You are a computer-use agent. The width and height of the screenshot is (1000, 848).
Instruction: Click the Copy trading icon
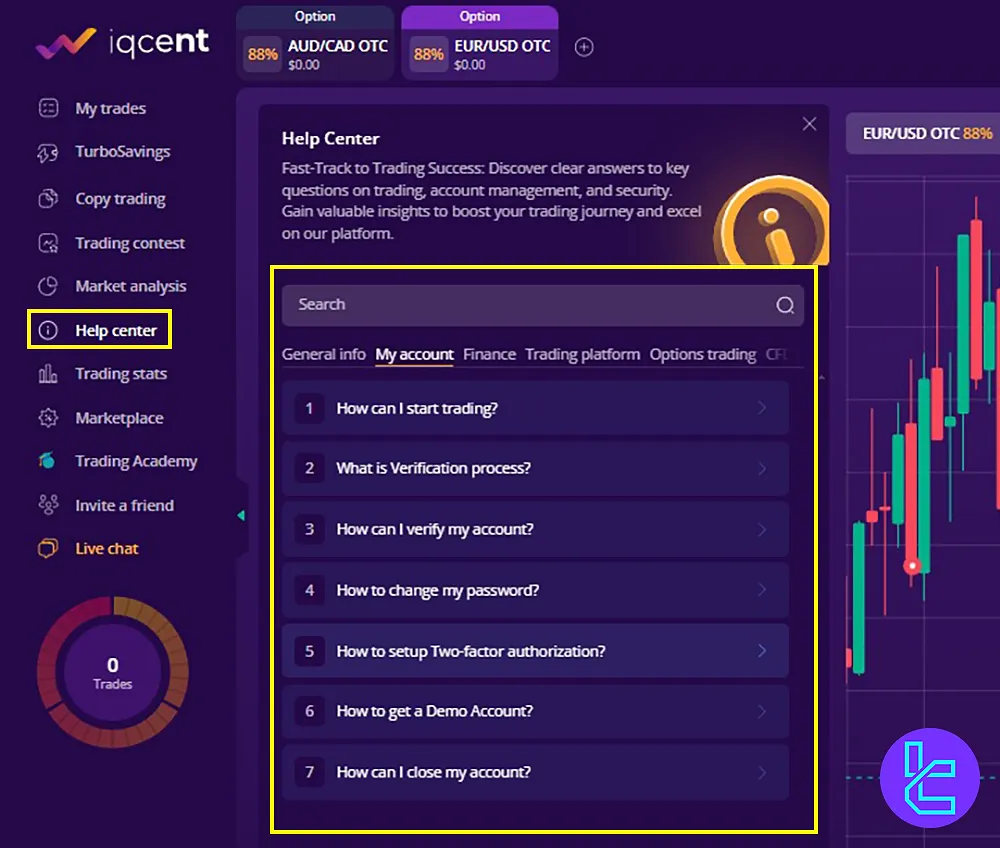pyautogui.click(x=48, y=199)
